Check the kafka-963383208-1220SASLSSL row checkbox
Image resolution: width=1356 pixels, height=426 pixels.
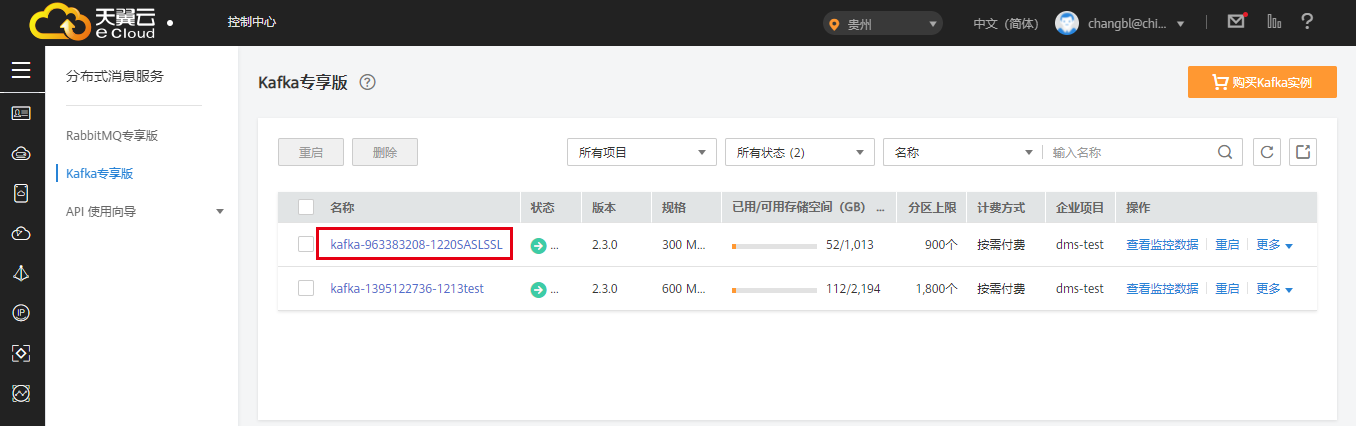point(306,244)
